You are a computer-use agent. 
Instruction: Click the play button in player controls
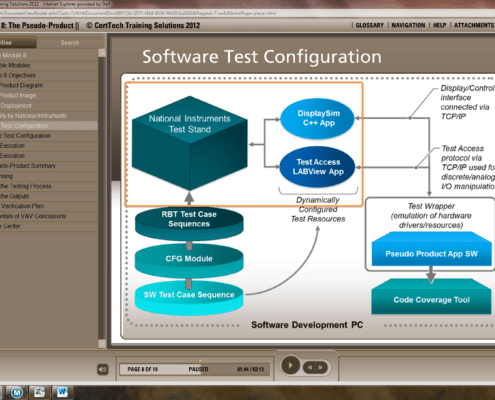(290, 366)
